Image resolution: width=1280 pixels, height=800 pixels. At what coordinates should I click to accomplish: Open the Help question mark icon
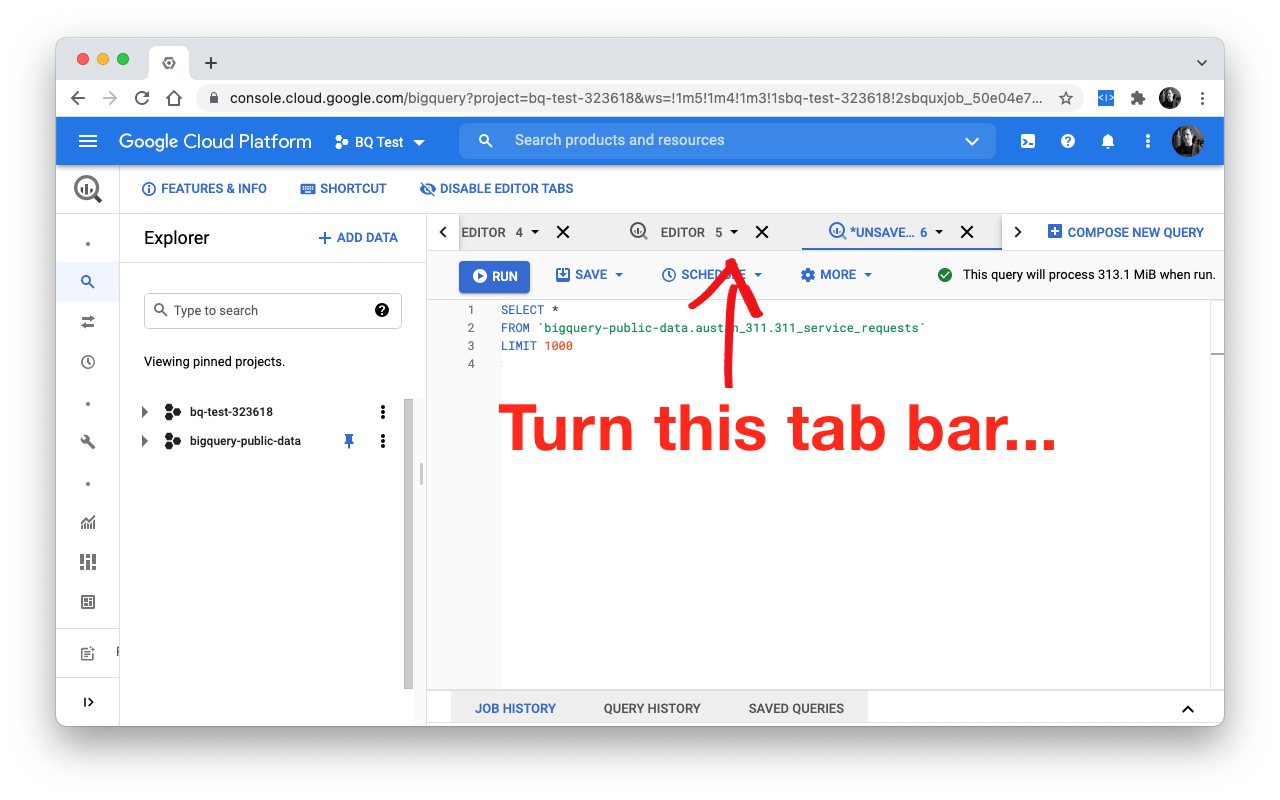pos(1068,141)
